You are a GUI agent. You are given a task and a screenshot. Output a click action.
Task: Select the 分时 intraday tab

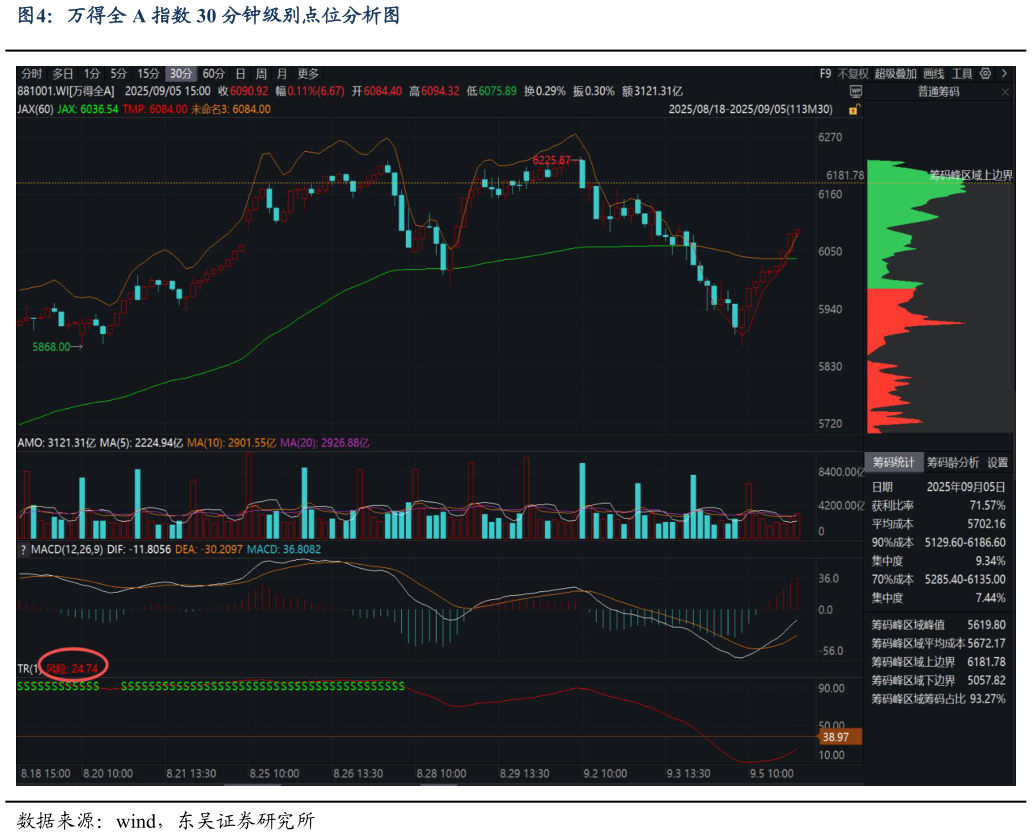(x=31, y=73)
